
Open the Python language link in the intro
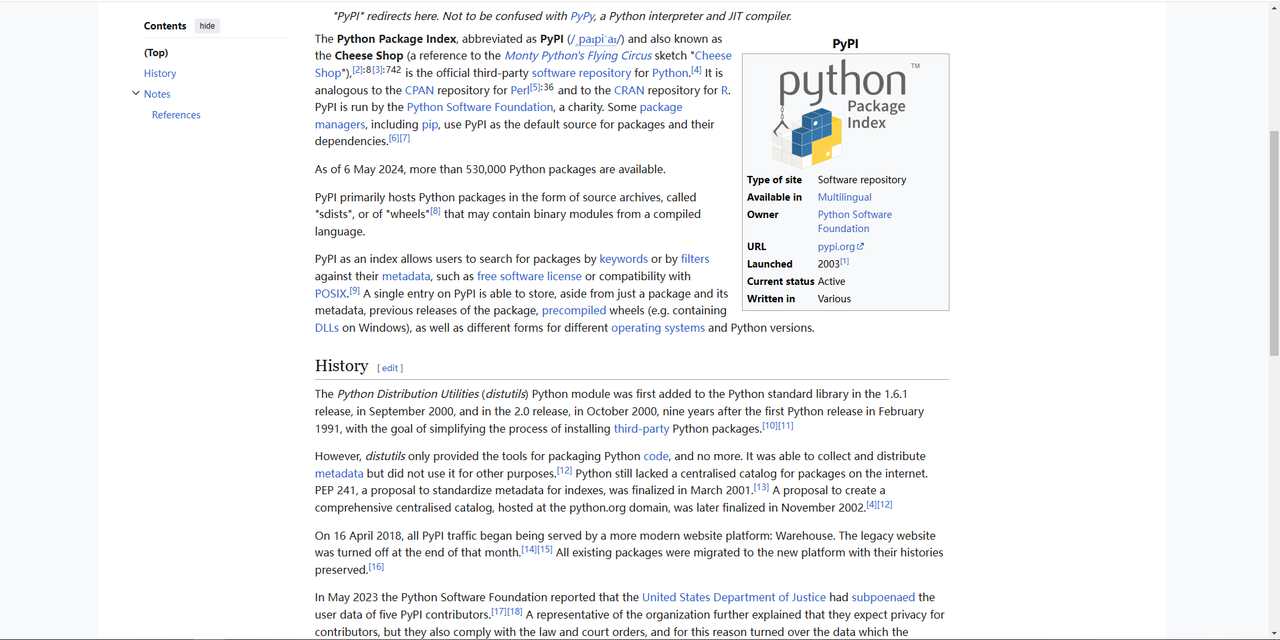coord(670,73)
